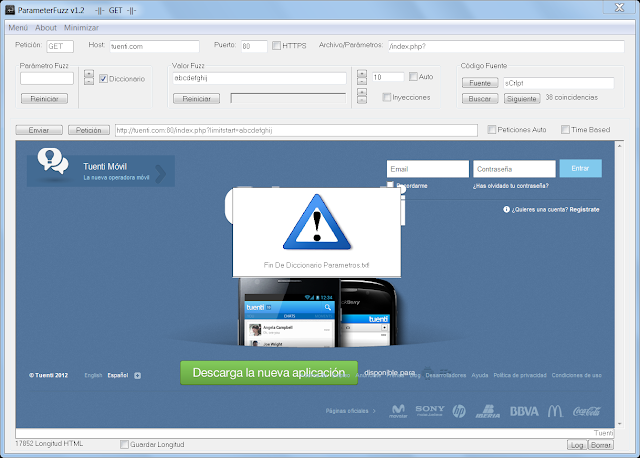Viewport: 640px width, 458px height.
Task: Click the Borrar button
Action: tap(600, 445)
